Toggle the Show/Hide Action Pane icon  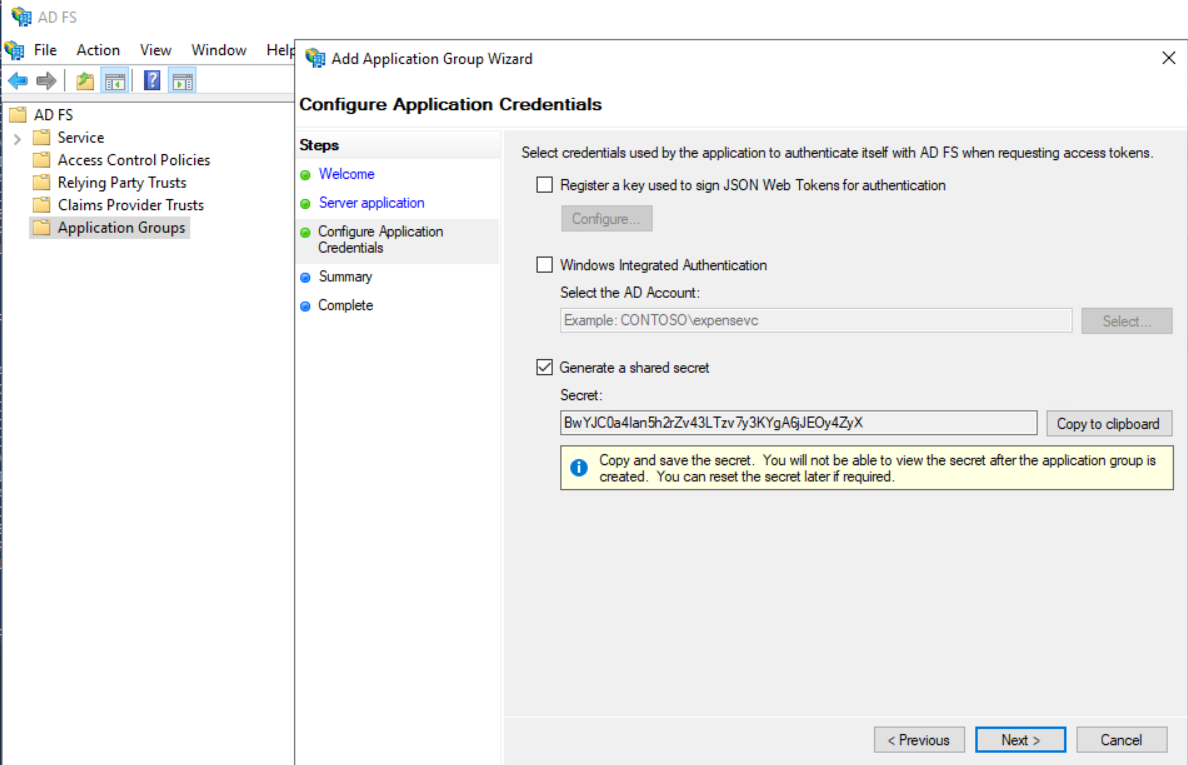[182, 80]
